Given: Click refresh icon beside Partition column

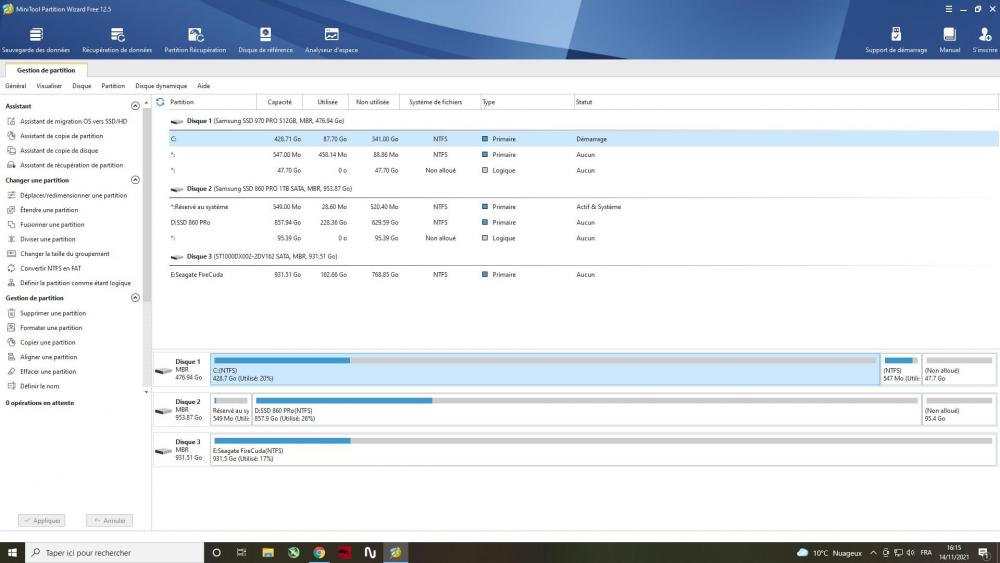Looking at the screenshot, I should coord(160,102).
